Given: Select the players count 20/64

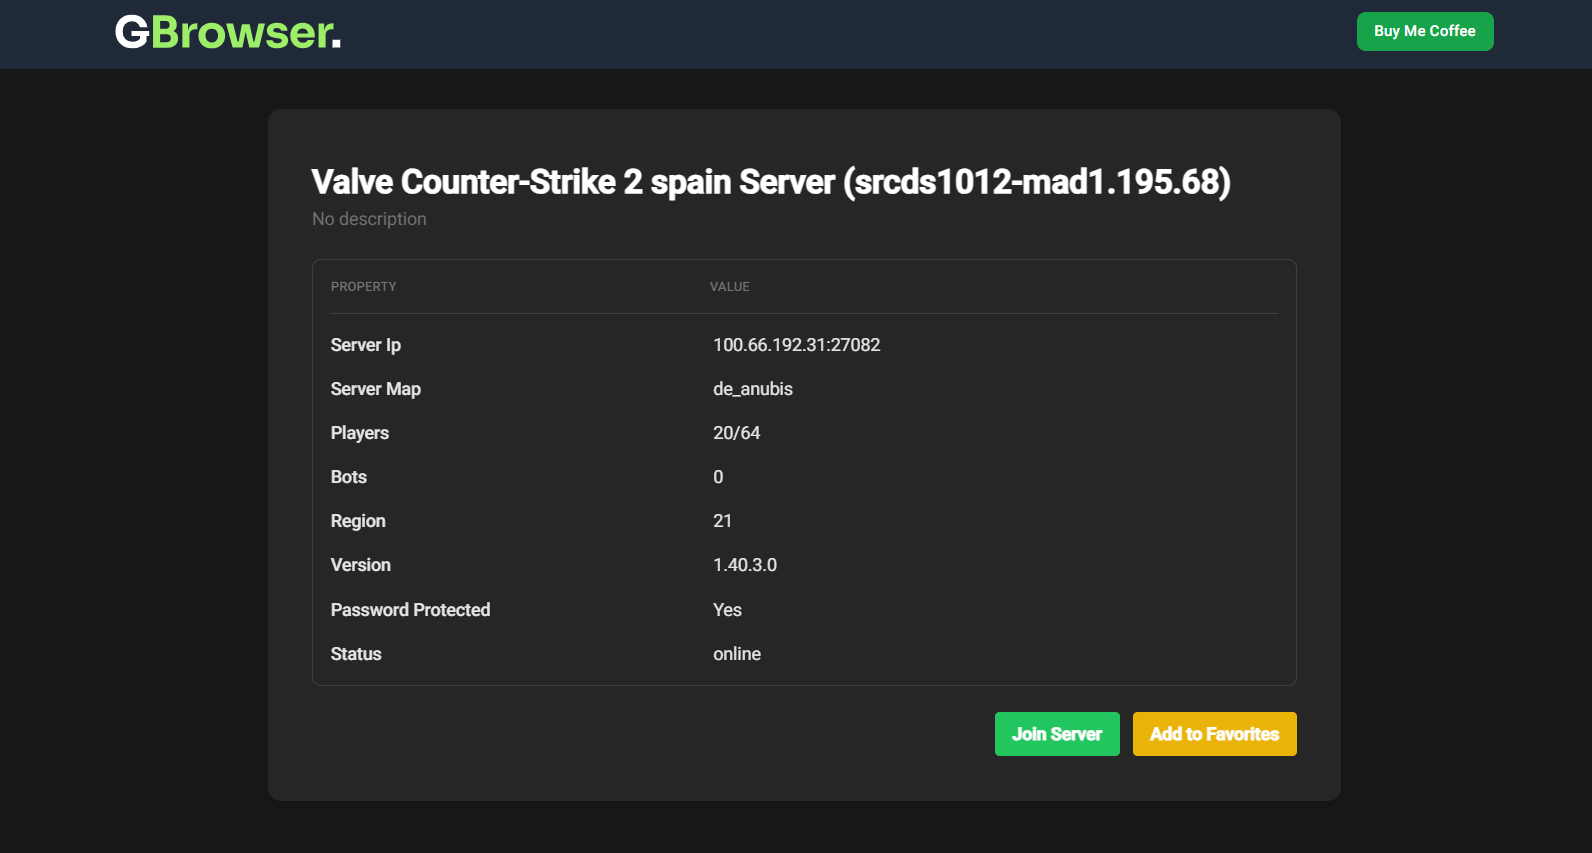Looking at the screenshot, I should click(737, 433).
